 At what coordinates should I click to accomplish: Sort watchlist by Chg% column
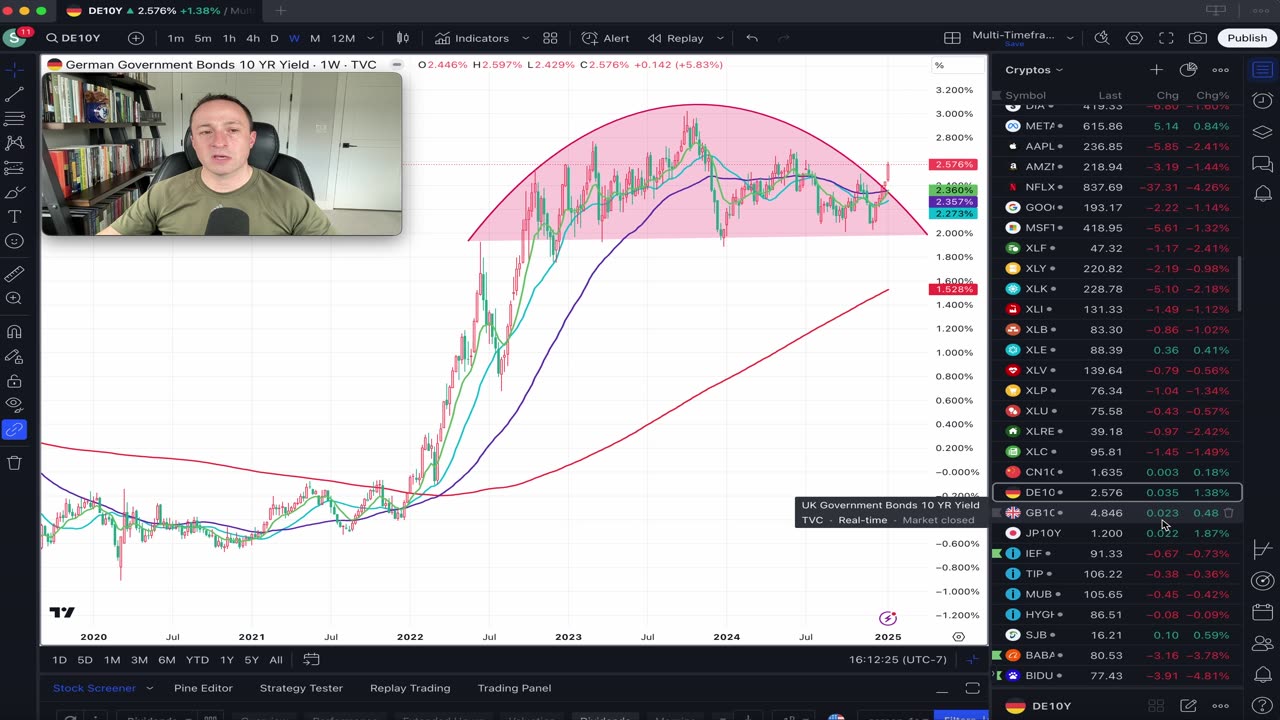[1212, 96]
